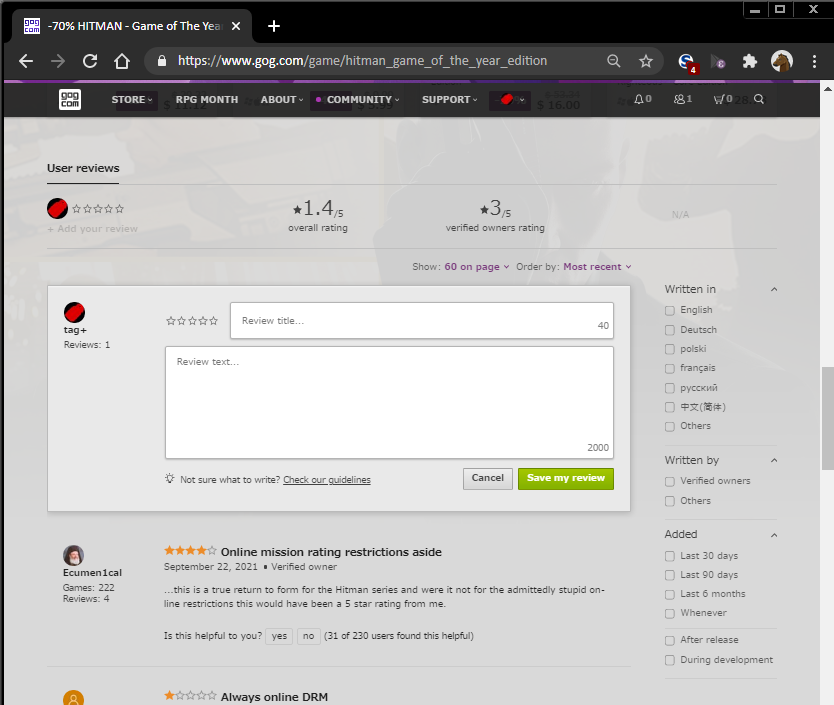The image size is (834, 705).
Task: Click the padlock site info icon
Action: 162,61
